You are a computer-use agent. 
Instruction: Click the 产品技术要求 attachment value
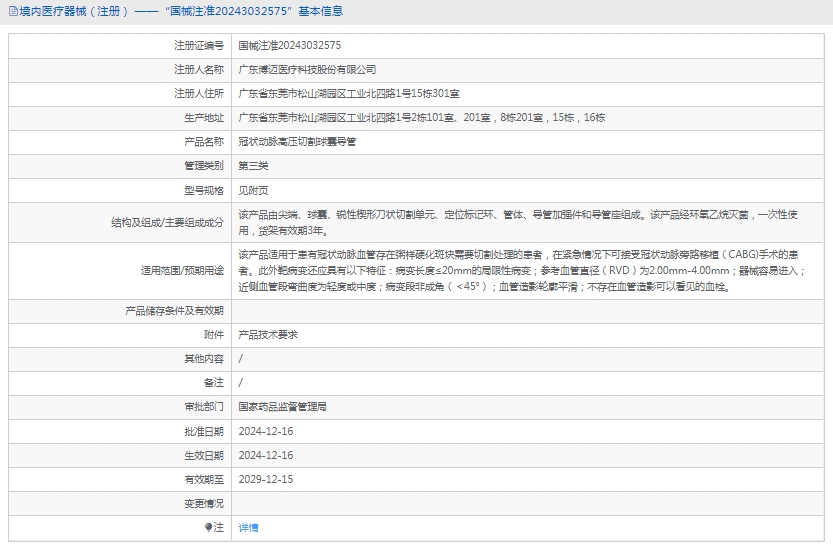(x=268, y=335)
